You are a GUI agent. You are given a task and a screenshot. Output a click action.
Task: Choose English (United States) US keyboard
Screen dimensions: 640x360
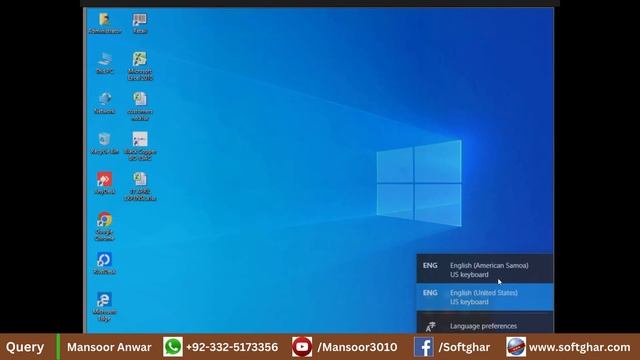tap(484, 297)
